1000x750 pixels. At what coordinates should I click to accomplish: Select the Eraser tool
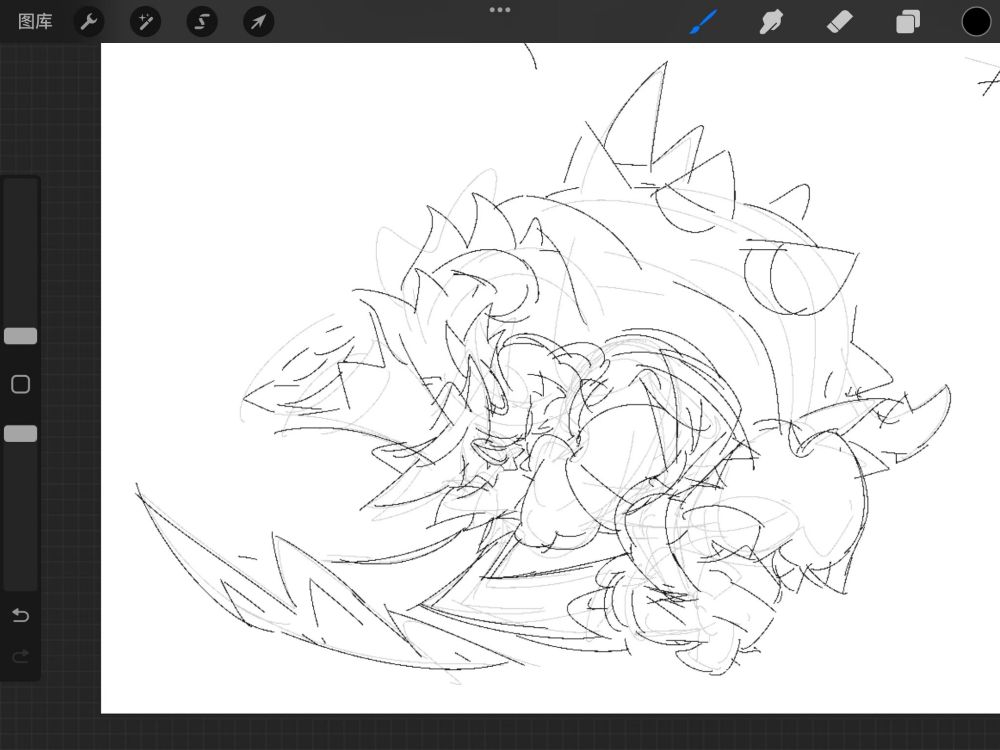[839, 22]
